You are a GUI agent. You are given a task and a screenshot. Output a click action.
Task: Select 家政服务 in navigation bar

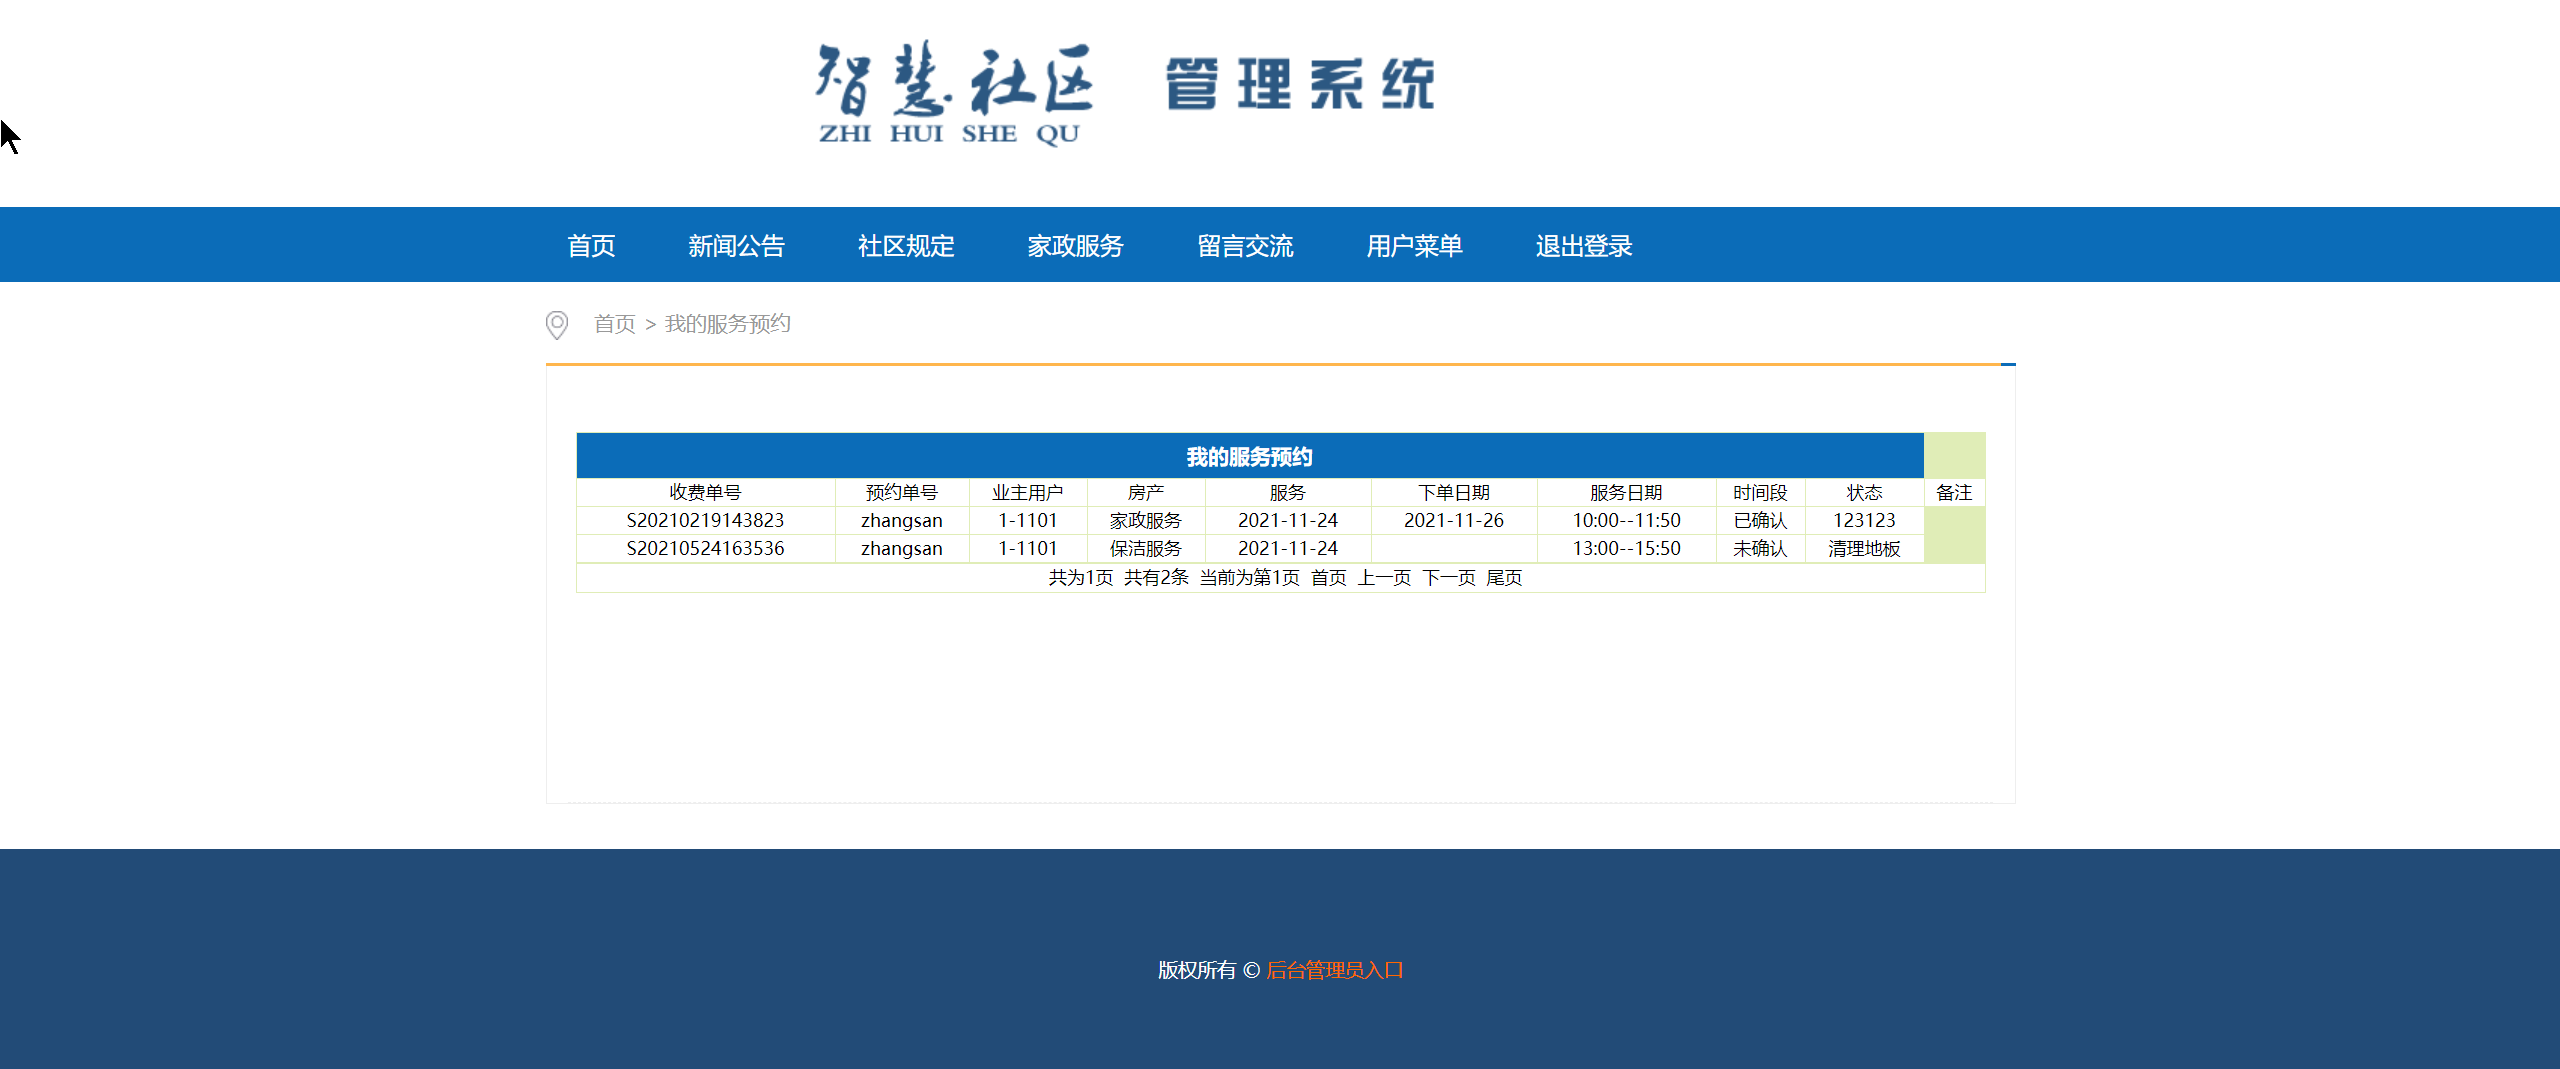[x=1075, y=246]
